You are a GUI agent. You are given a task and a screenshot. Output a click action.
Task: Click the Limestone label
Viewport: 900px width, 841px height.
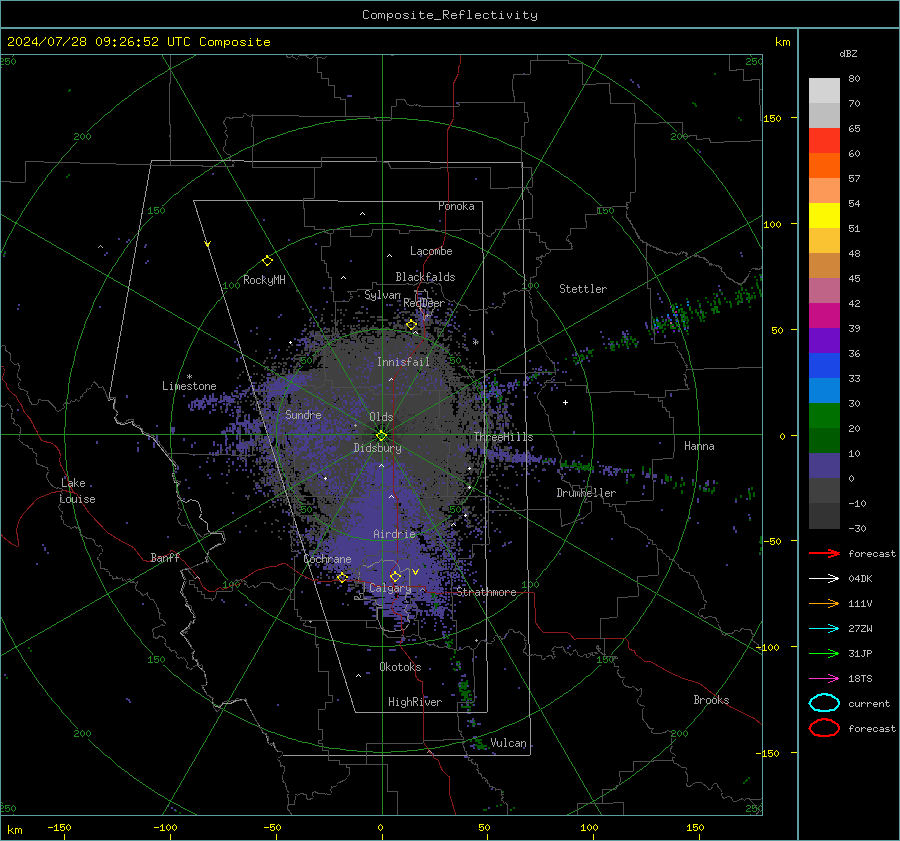[x=189, y=386]
